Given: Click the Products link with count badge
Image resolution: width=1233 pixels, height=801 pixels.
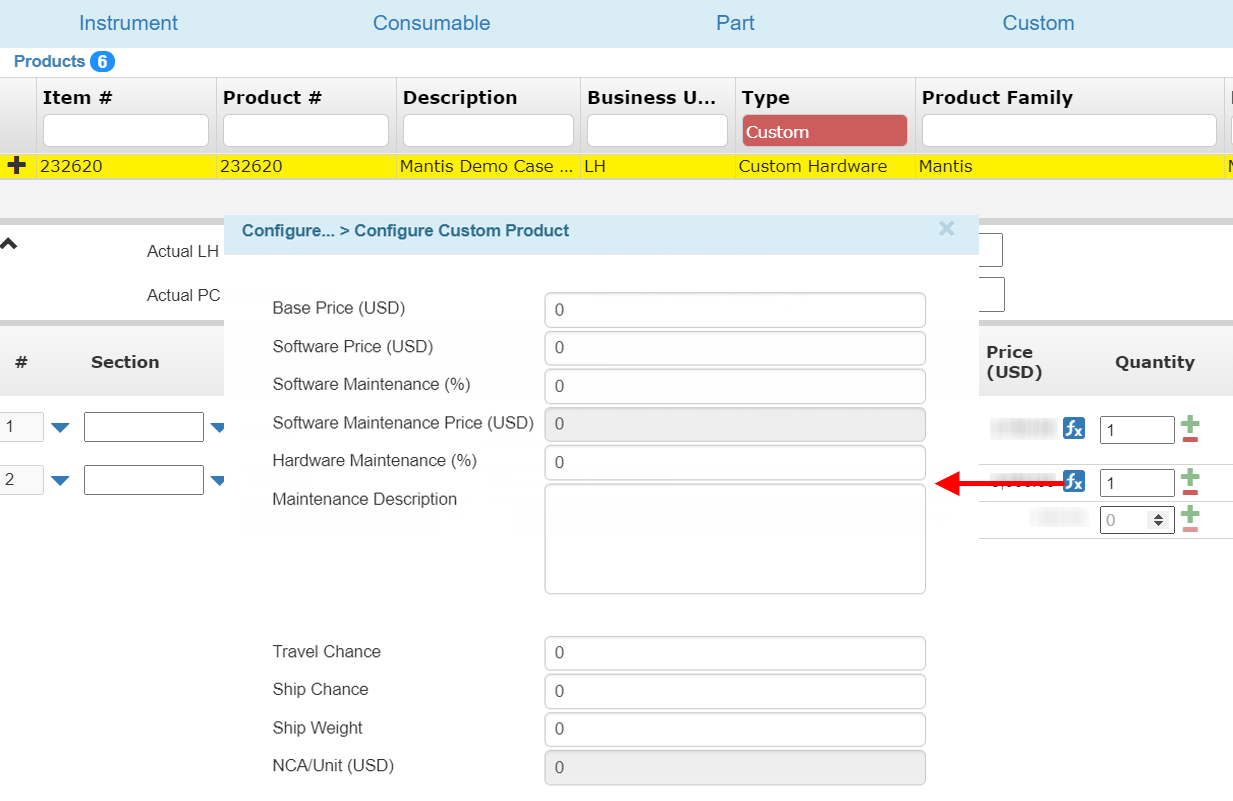Looking at the screenshot, I should click(50, 62).
